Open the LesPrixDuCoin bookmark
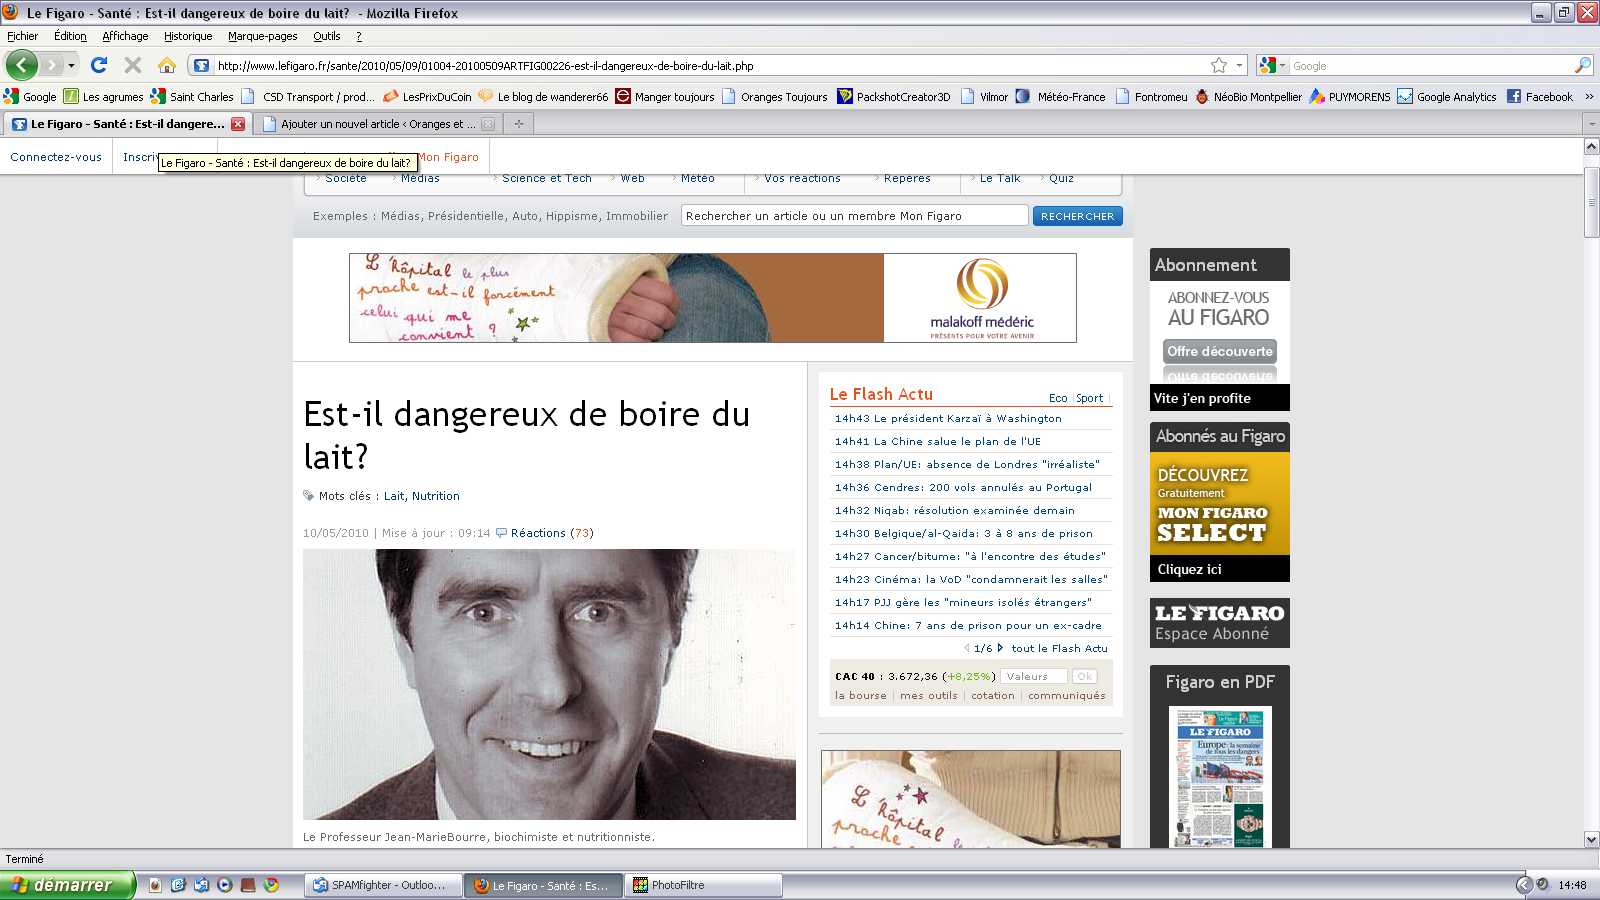Image resolution: width=1600 pixels, height=900 pixels. 427,97
